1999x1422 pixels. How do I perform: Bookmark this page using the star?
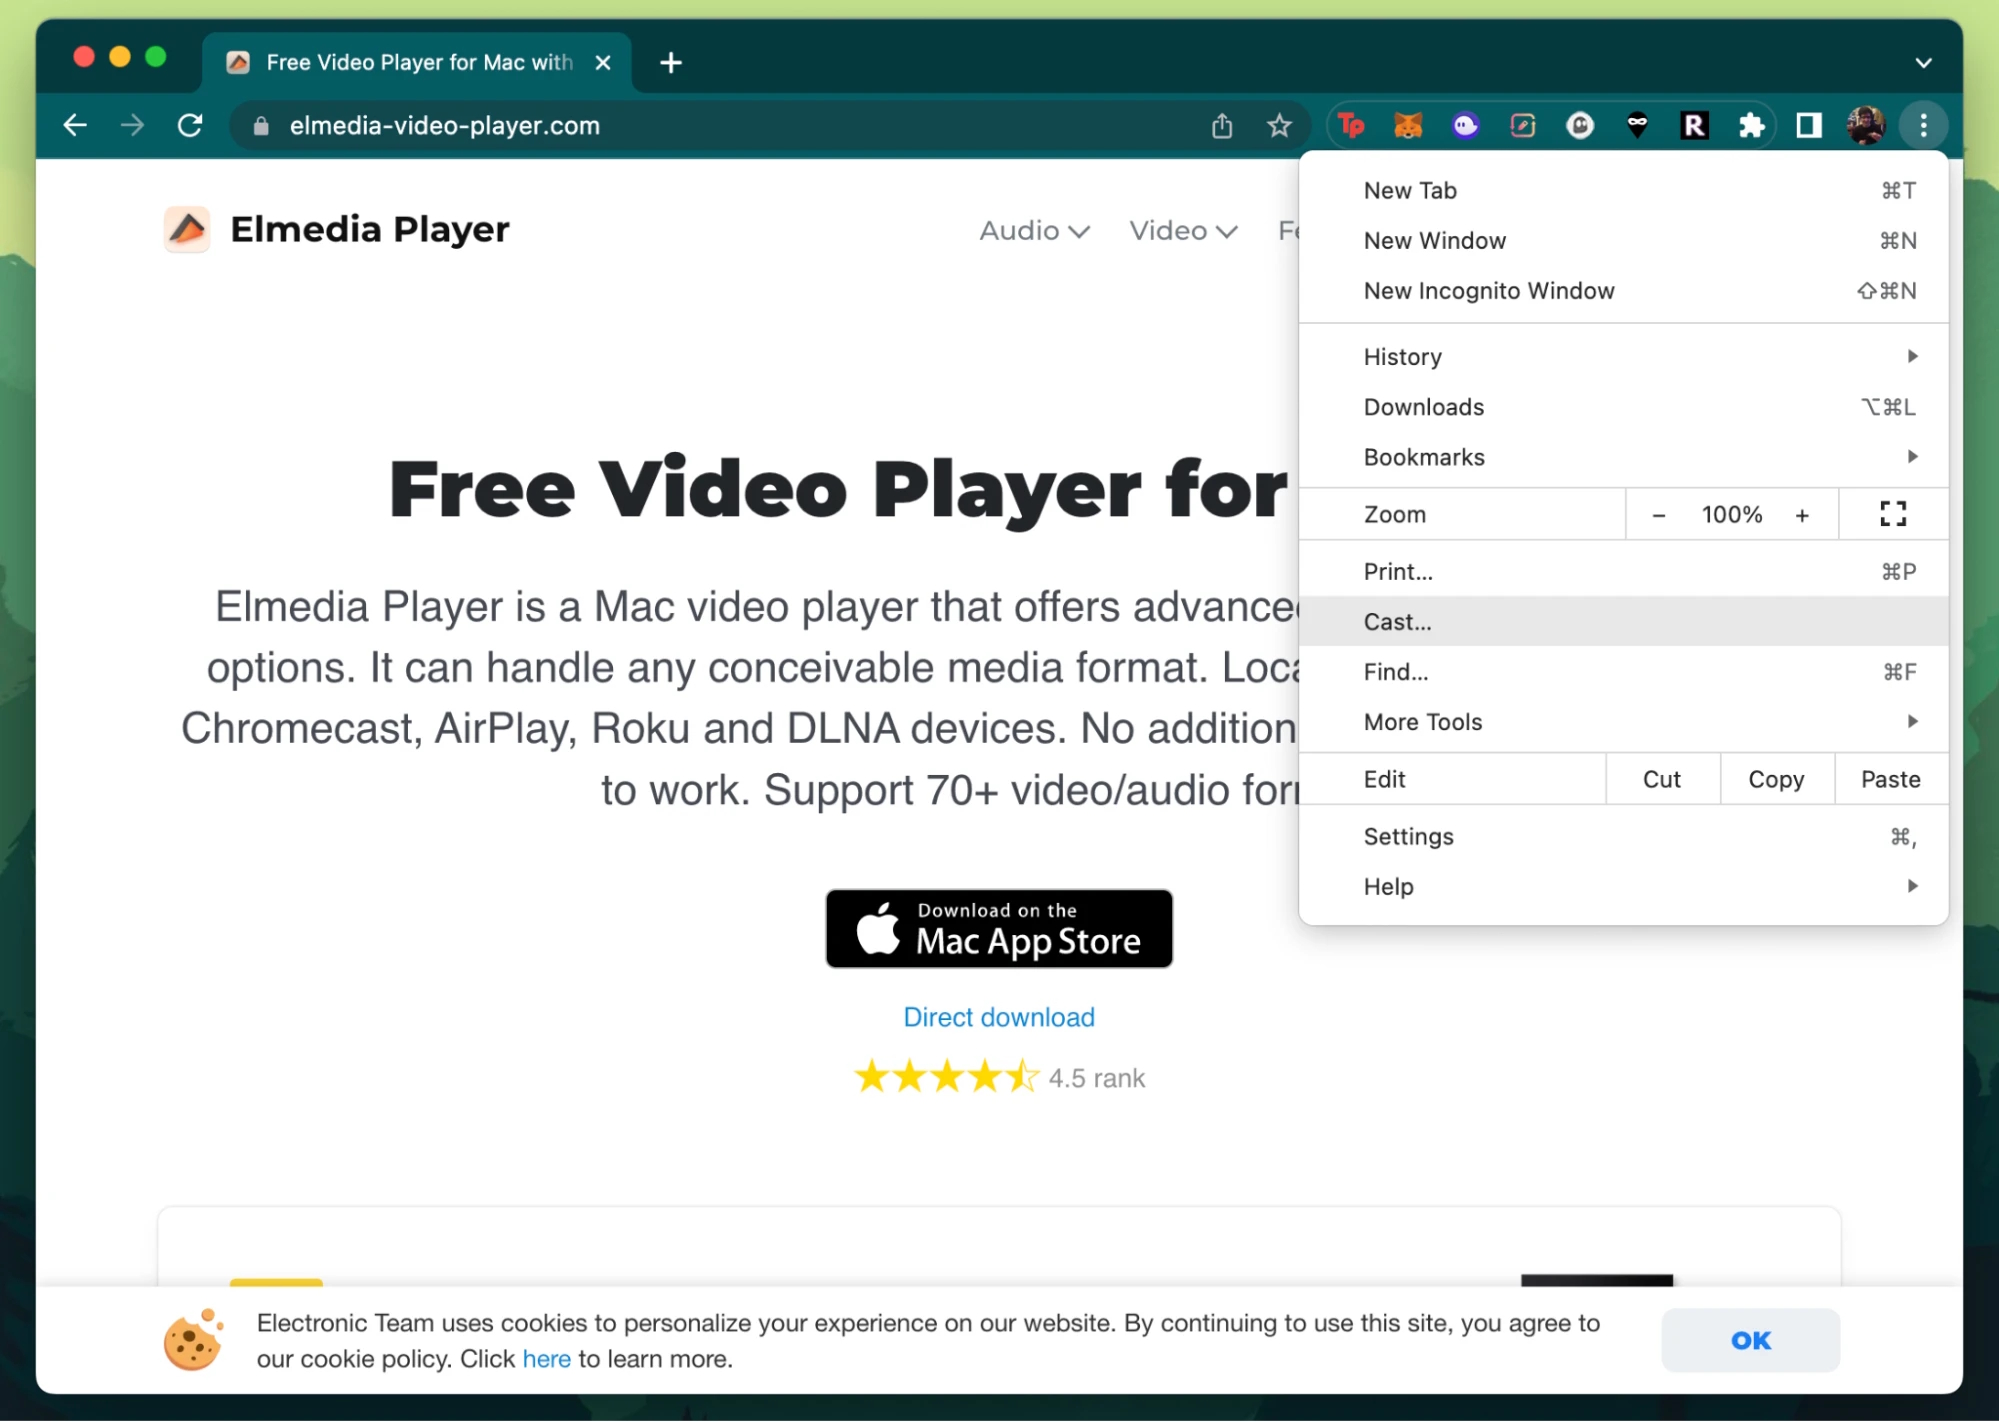tap(1279, 125)
